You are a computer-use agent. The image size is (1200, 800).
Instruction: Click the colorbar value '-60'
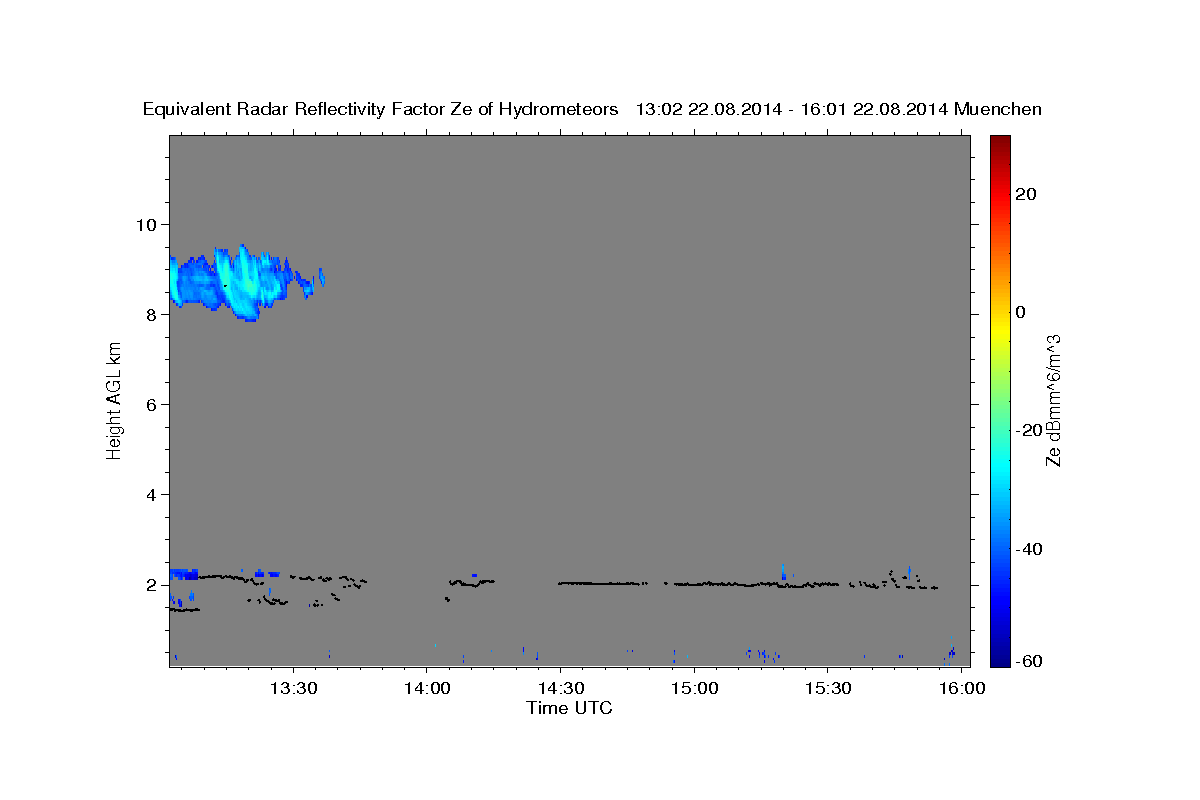(1030, 661)
